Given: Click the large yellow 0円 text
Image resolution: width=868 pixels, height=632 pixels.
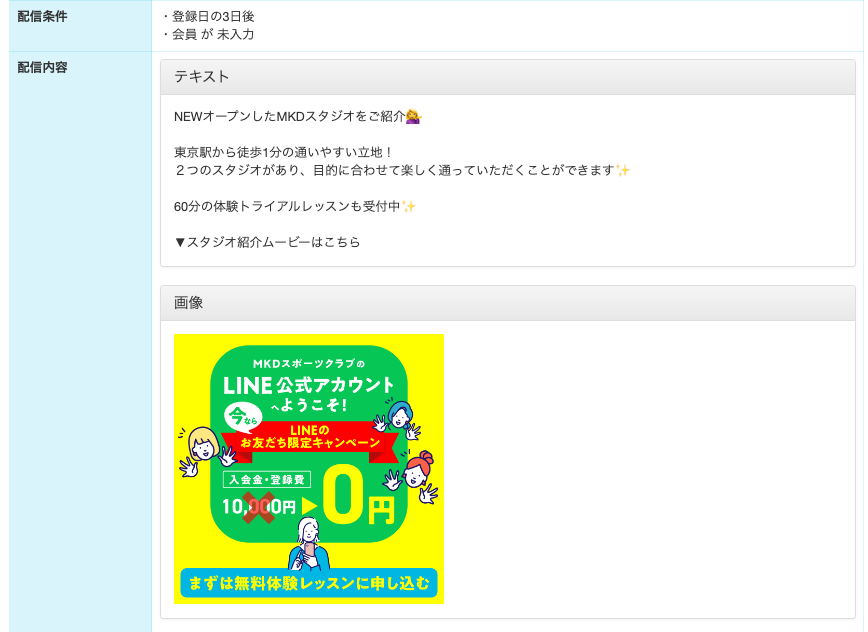Looking at the screenshot, I should tap(359, 496).
